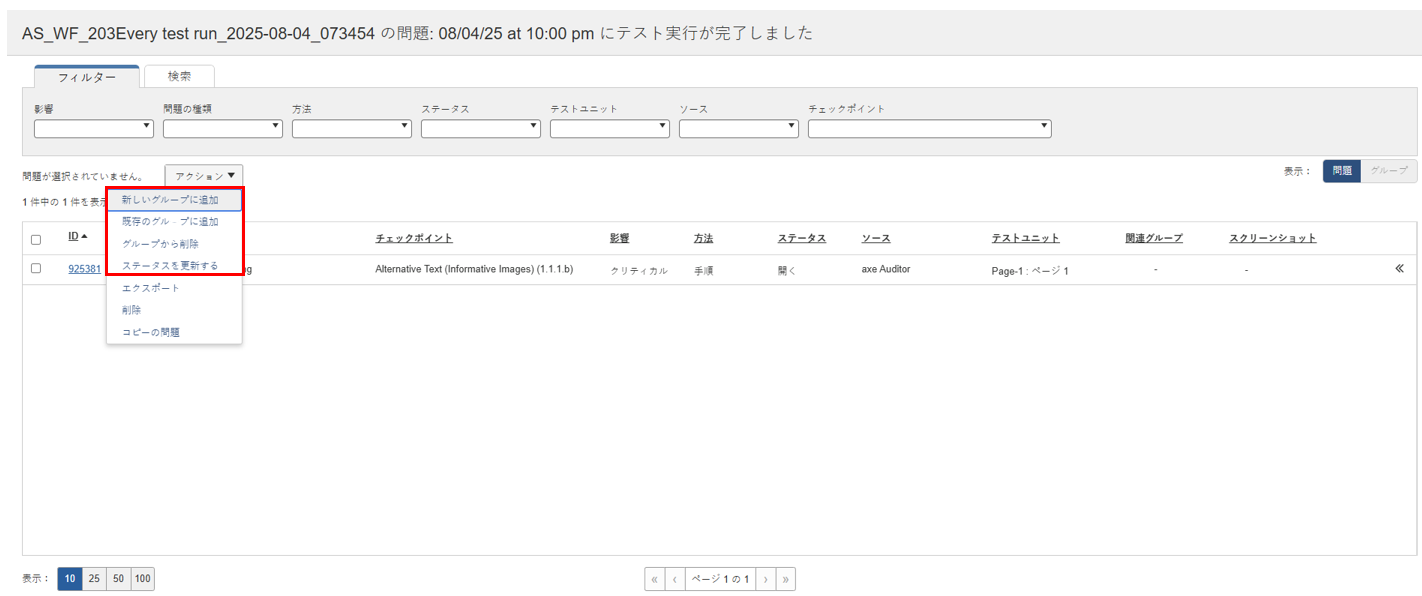Click the アクション dropdown button
Viewport: 1422px width, 596px height.
point(204,175)
